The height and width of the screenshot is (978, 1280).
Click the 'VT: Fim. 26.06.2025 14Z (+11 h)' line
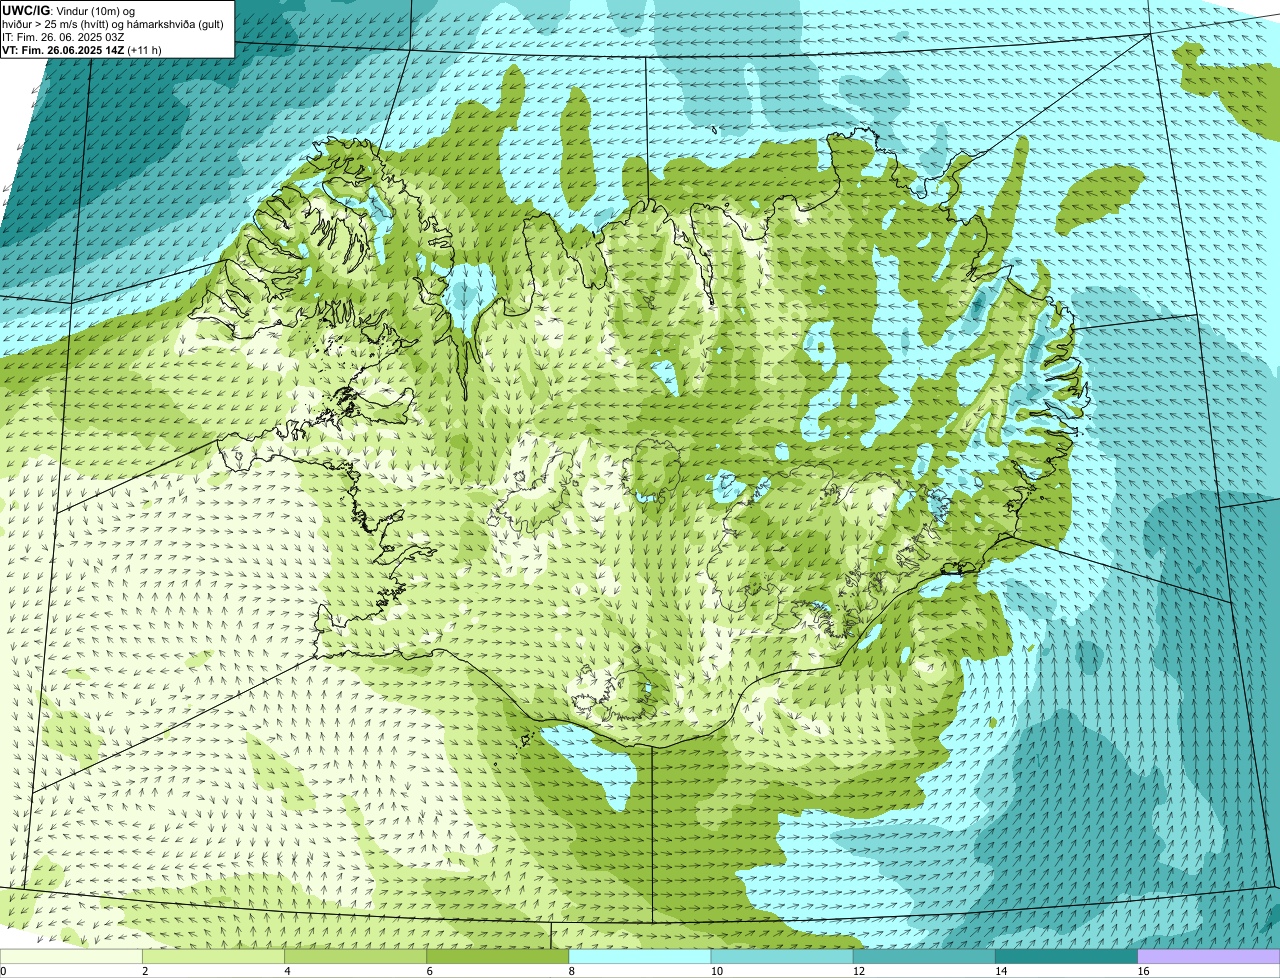pyautogui.click(x=82, y=50)
